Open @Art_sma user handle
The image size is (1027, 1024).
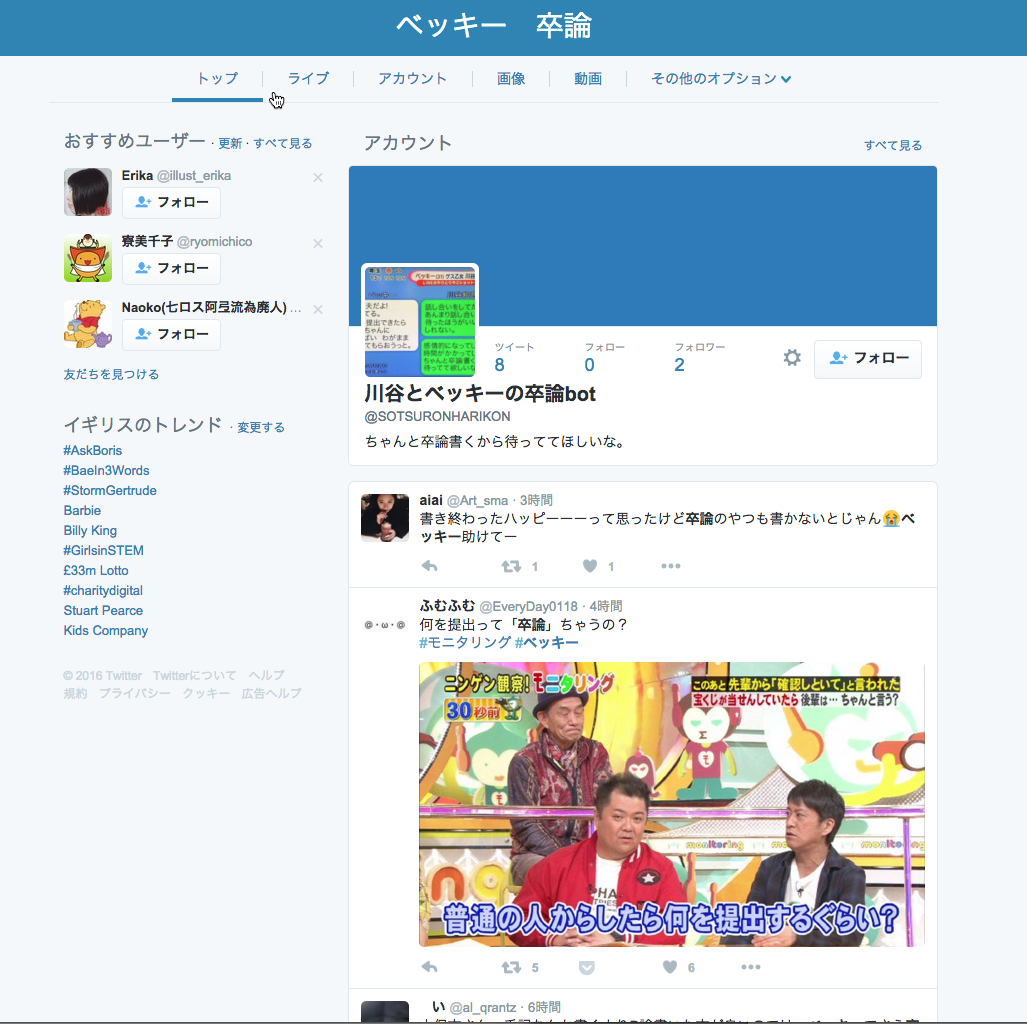(477, 501)
